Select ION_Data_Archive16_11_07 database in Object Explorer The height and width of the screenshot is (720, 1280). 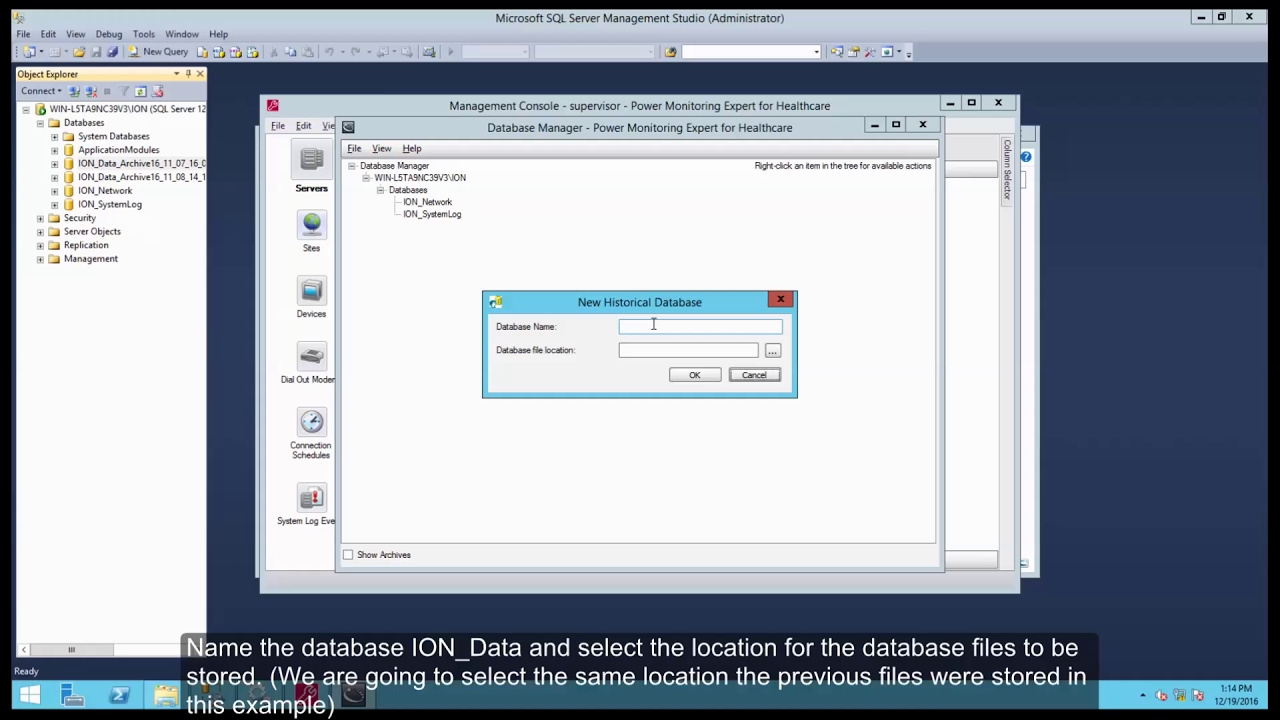(x=141, y=163)
